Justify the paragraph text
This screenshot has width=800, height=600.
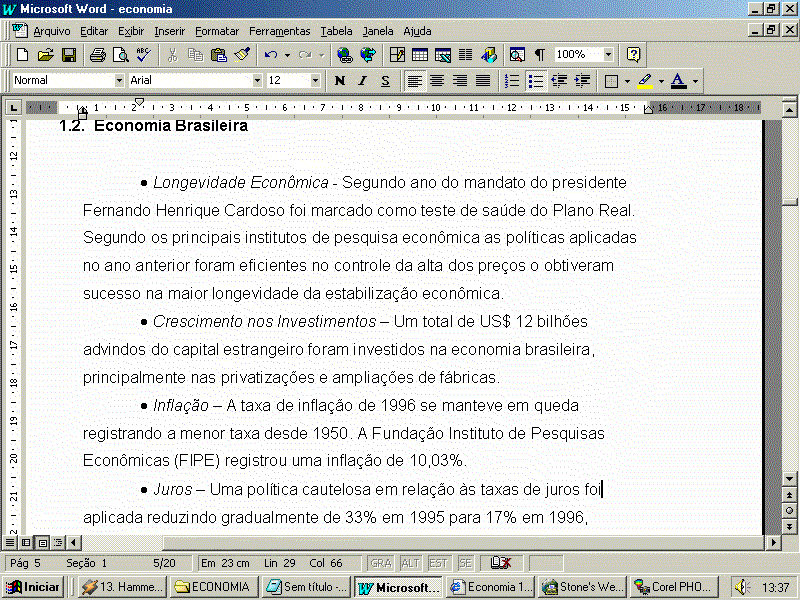(483, 81)
